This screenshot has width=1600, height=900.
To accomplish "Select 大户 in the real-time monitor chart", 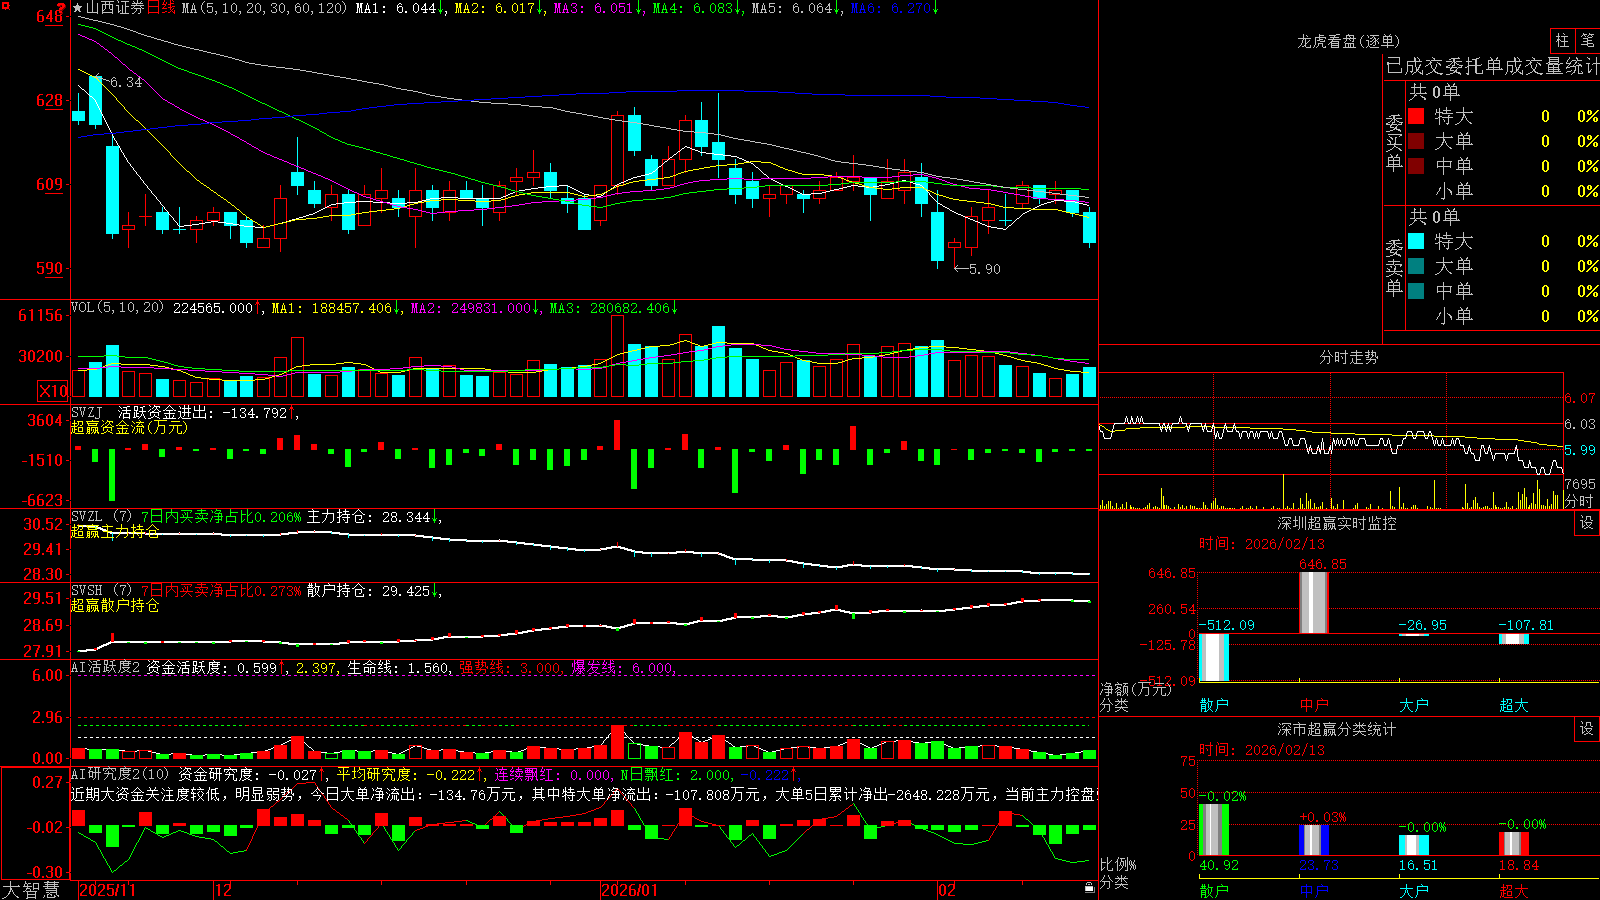I will (1414, 705).
